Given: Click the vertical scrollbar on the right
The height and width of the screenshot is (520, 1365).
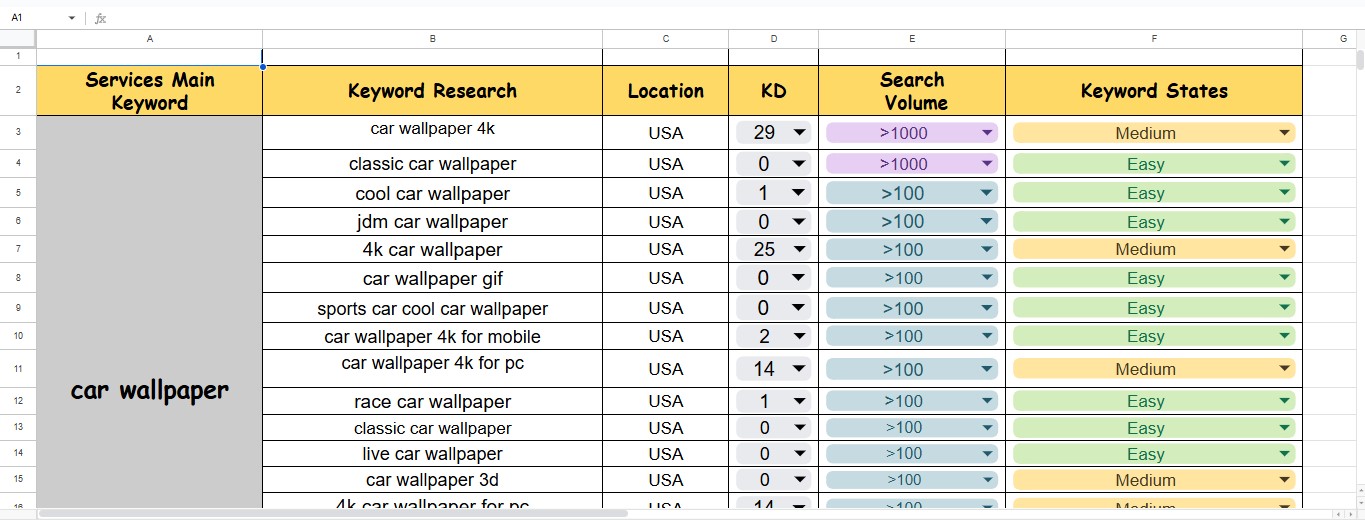Looking at the screenshot, I should [1359, 60].
